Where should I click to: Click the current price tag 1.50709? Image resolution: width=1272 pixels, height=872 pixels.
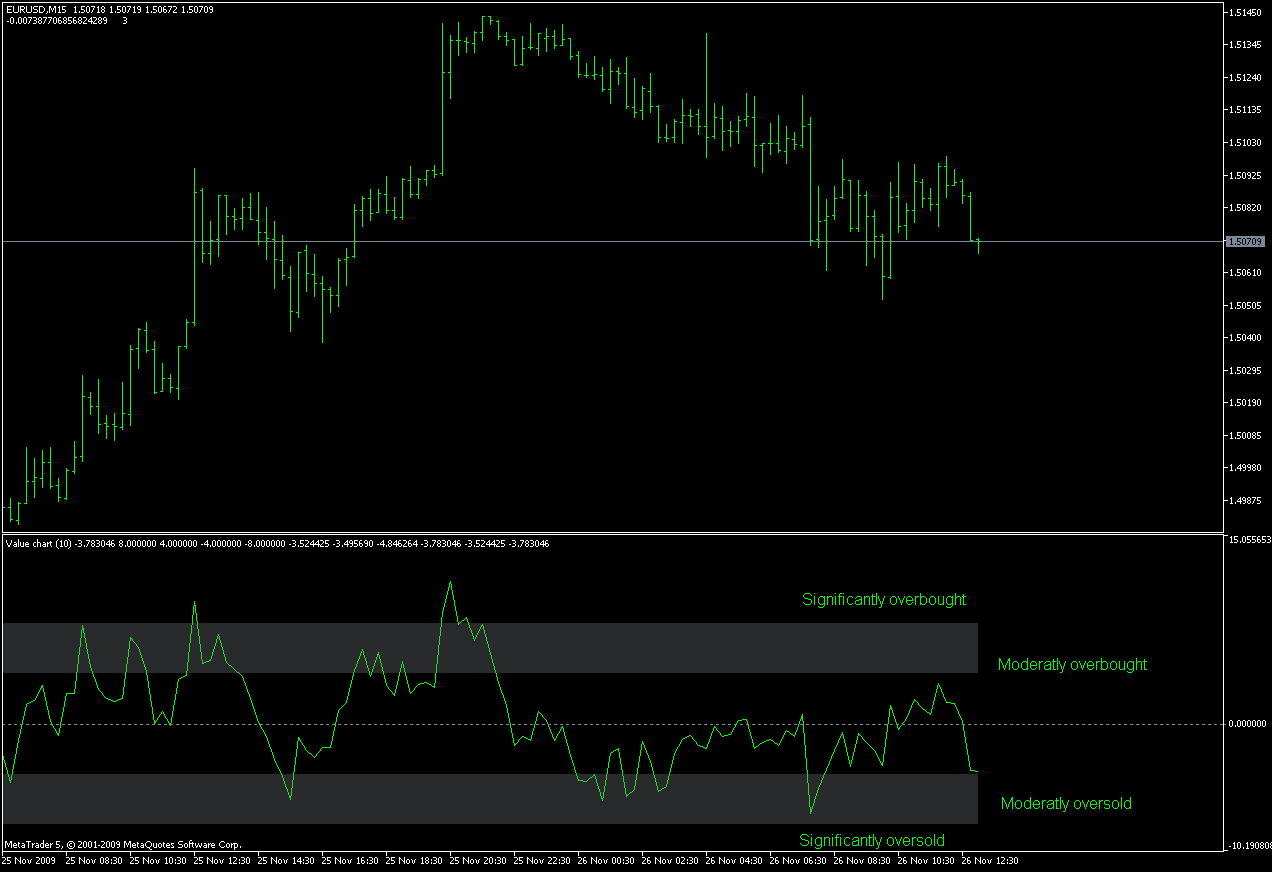point(1245,241)
